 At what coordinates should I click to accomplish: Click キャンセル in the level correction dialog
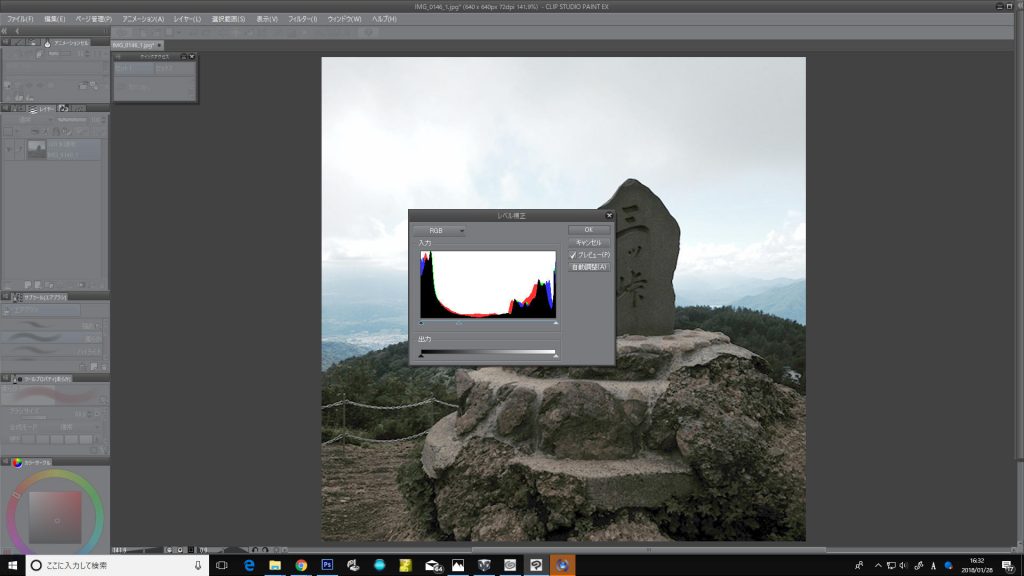588,242
